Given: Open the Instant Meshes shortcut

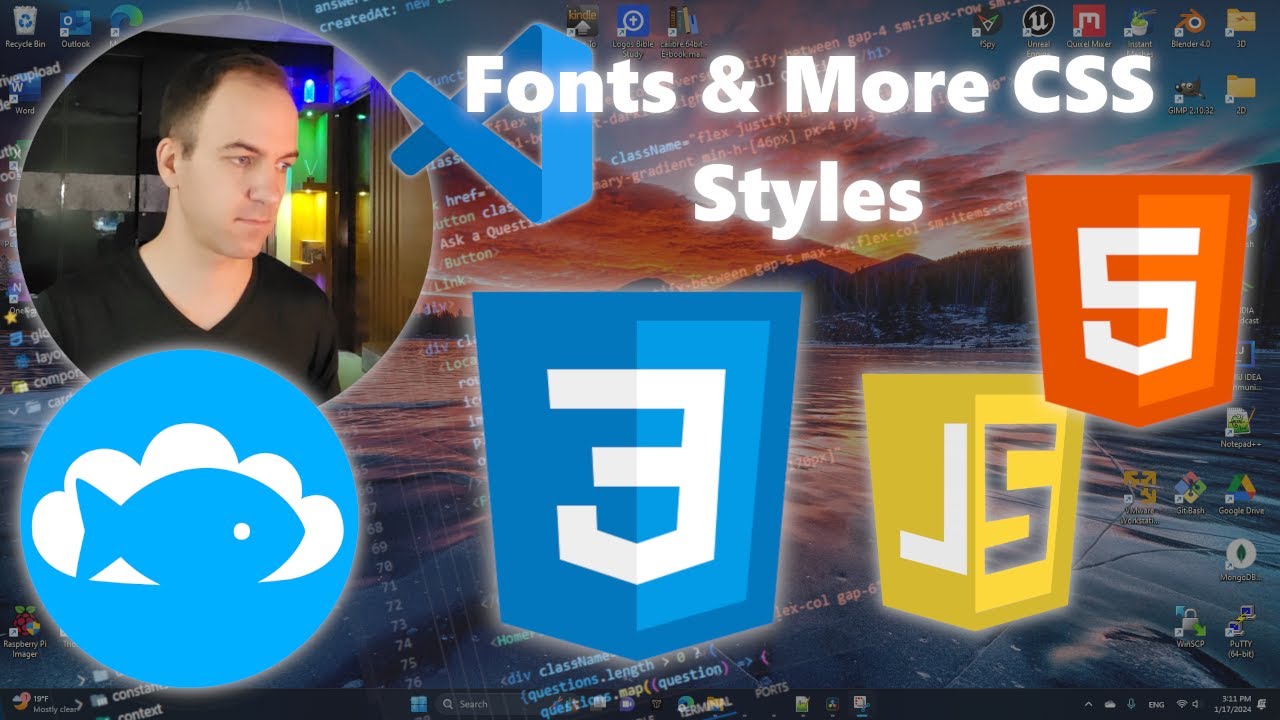Looking at the screenshot, I should click(1140, 33).
